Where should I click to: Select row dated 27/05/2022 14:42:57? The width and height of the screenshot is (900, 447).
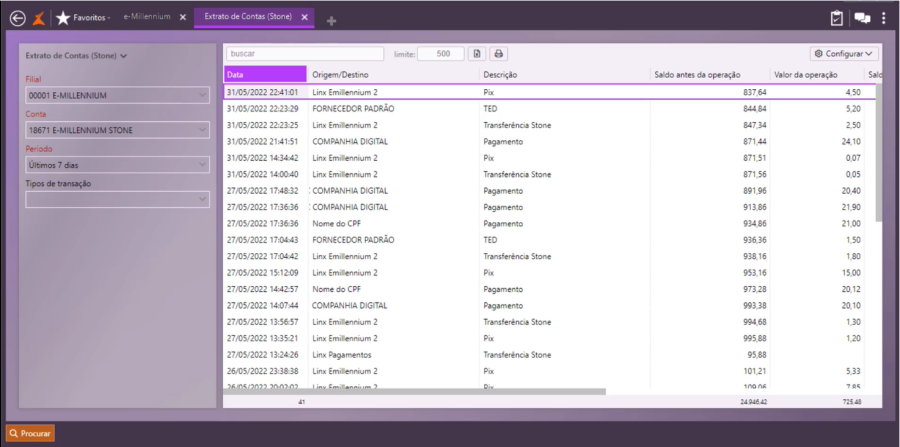tap(549, 289)
